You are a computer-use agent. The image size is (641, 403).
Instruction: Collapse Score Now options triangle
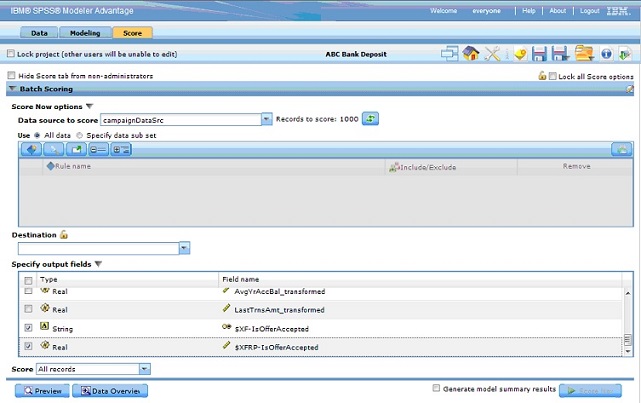pyautogui.click(x=90, y=106)
